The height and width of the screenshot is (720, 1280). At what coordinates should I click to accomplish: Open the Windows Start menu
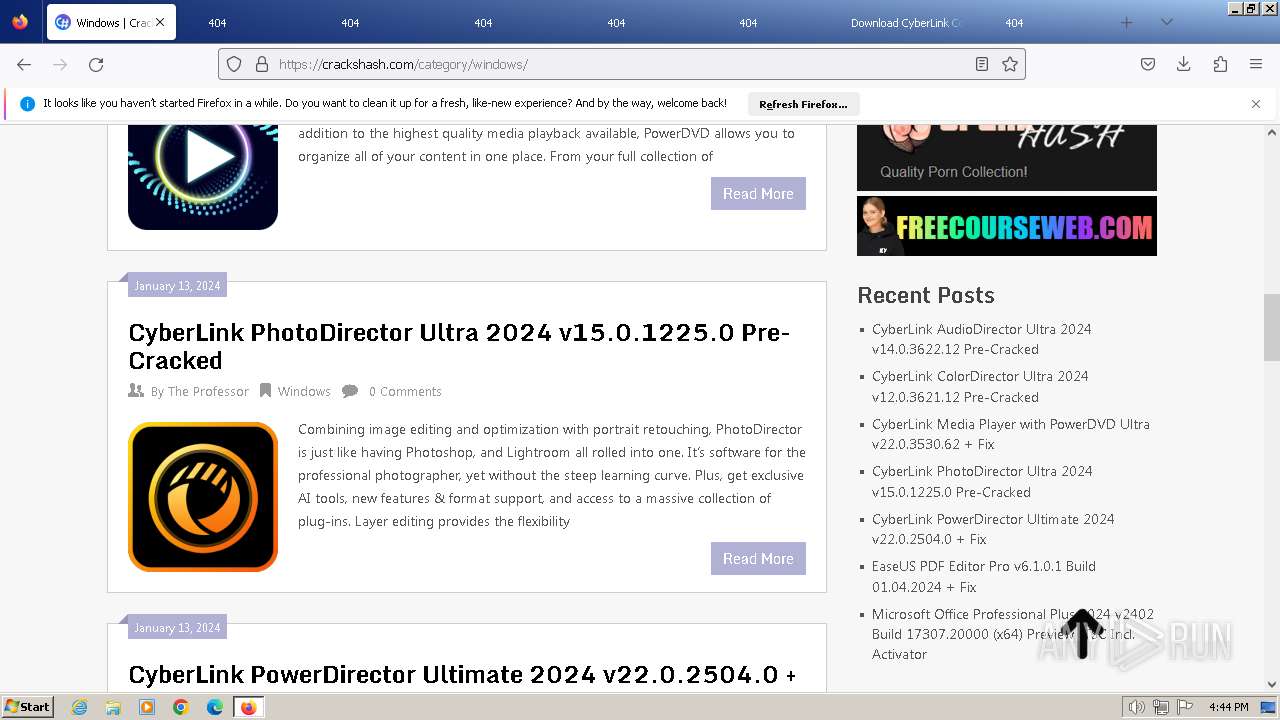(x=28, y=707)
